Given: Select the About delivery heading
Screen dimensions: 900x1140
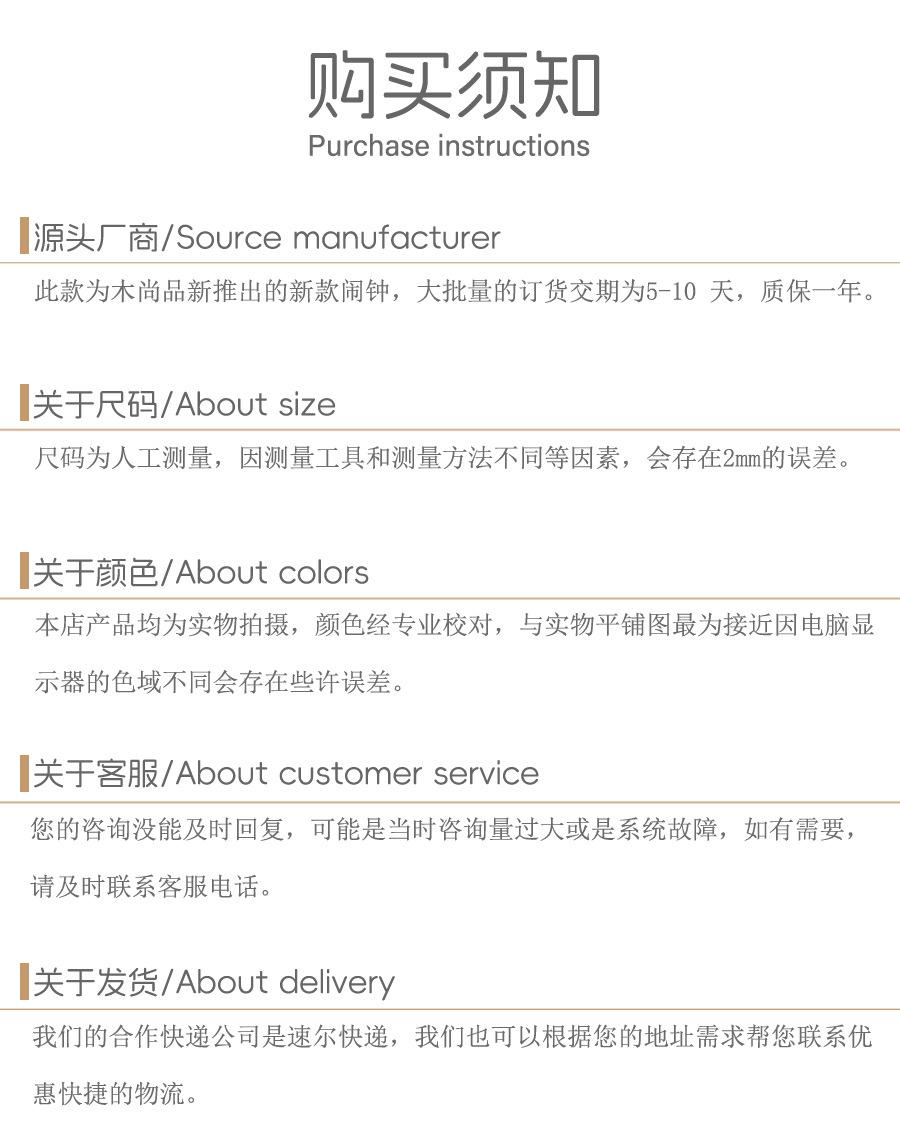Looking at the screenshot, I should coord(214,982).
